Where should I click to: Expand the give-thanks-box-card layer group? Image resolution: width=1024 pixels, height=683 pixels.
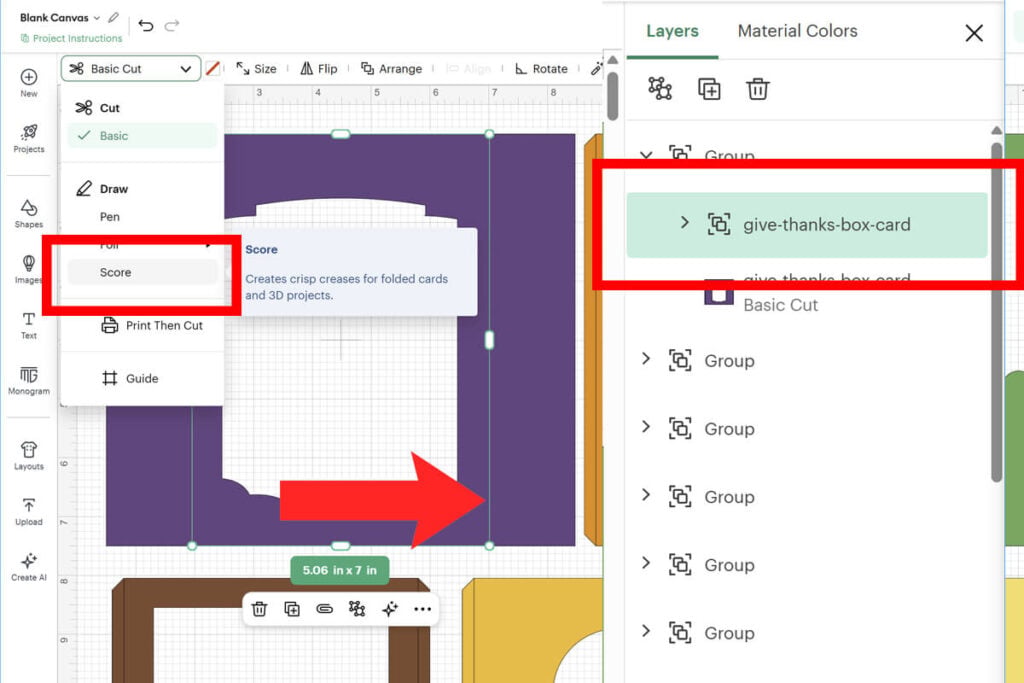click(x=684, y=223)
